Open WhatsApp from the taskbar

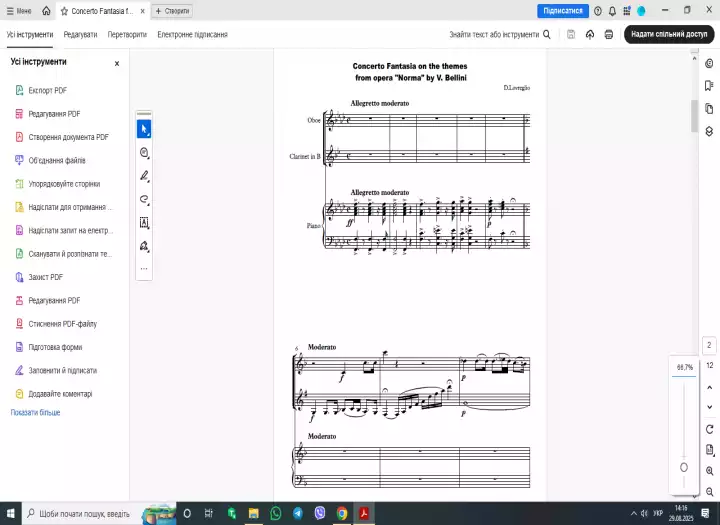[276, 513]
